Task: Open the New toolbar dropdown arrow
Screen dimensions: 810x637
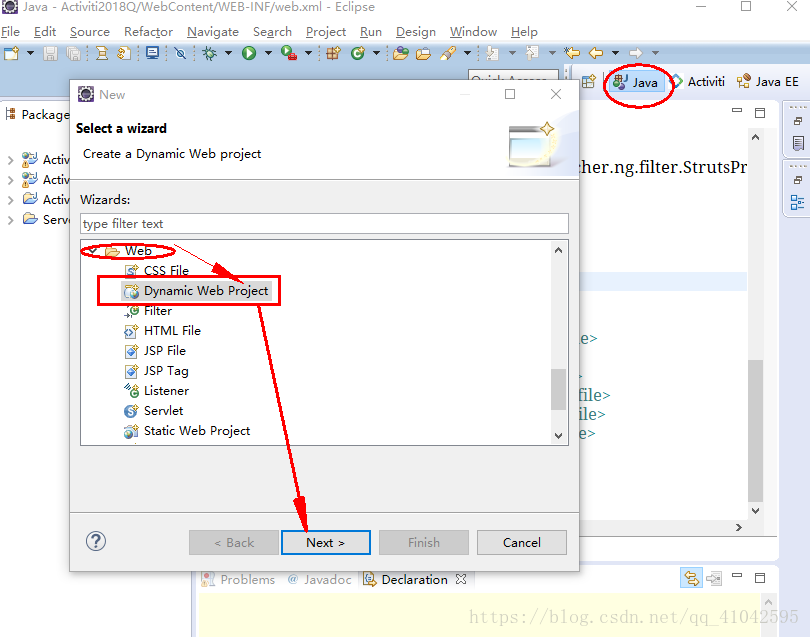Action: click(30, 53)
